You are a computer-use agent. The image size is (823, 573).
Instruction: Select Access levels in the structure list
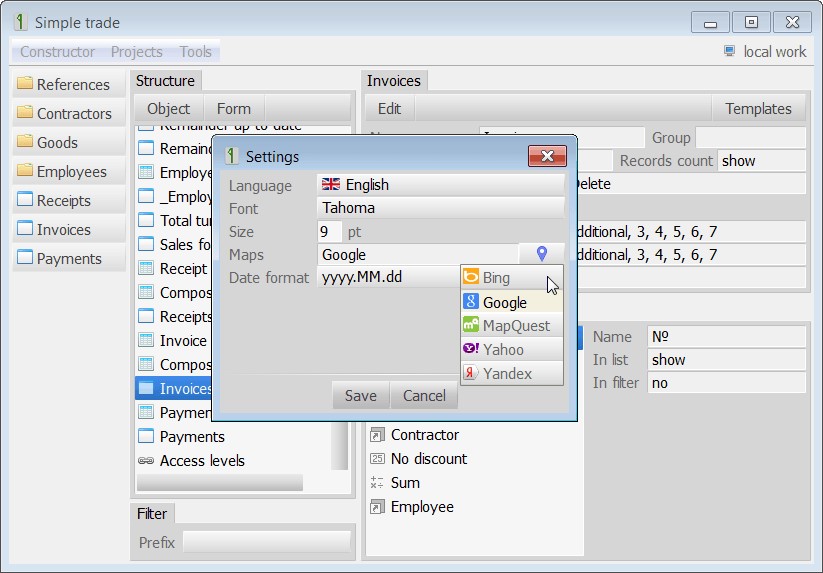(x=202, y=461)
